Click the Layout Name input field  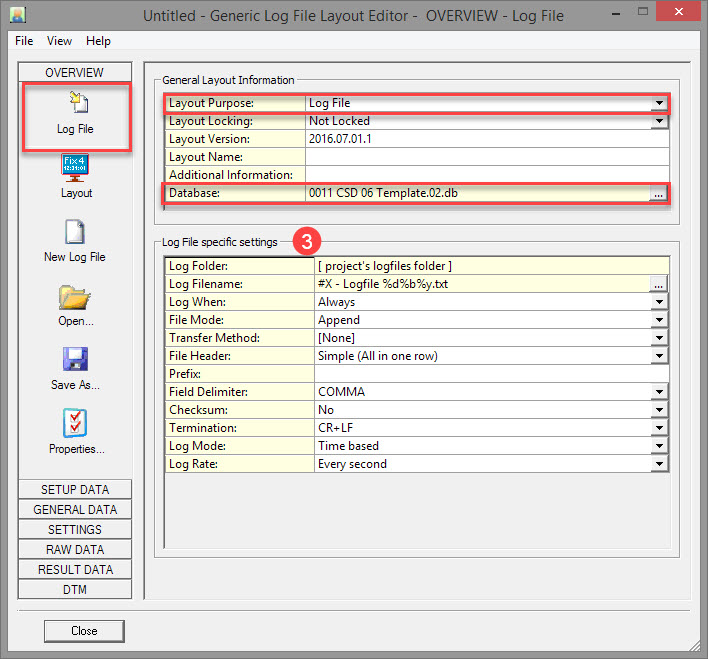tap(486, 157)
